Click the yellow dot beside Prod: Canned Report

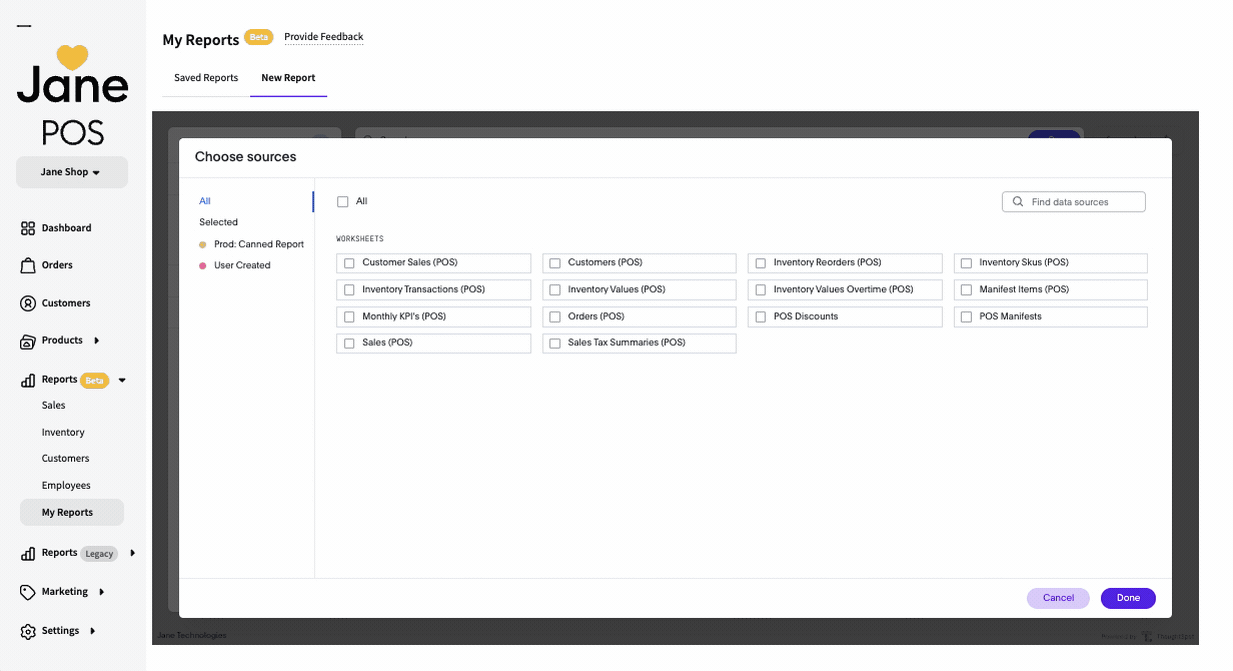[x=203, y=244]
